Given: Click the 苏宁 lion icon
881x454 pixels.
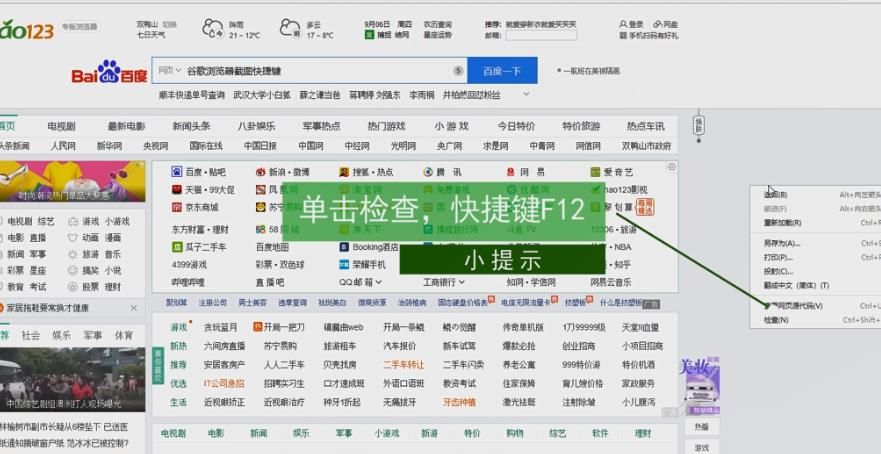Looking at the screenshot, I should (x=260, y=207).
